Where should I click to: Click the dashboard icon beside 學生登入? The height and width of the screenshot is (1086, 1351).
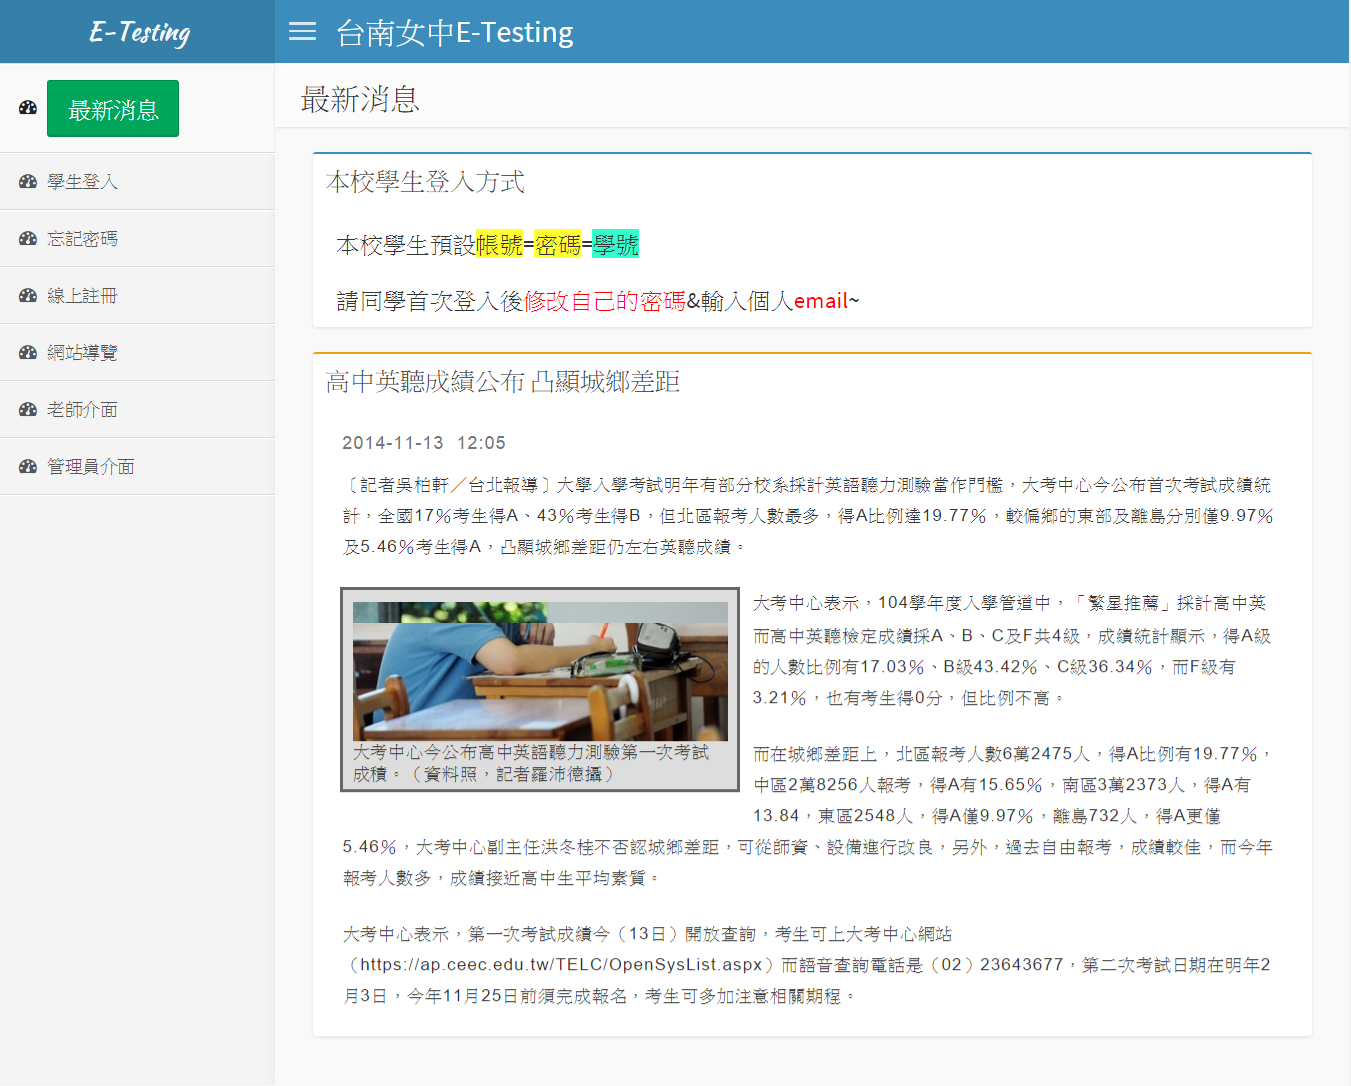(28, 182)
